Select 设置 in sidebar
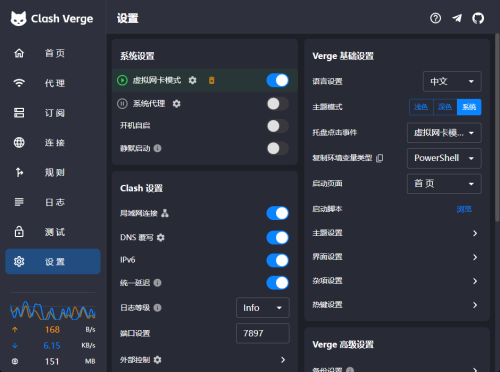This screenshot has height=372, width=500. point(53,262)
